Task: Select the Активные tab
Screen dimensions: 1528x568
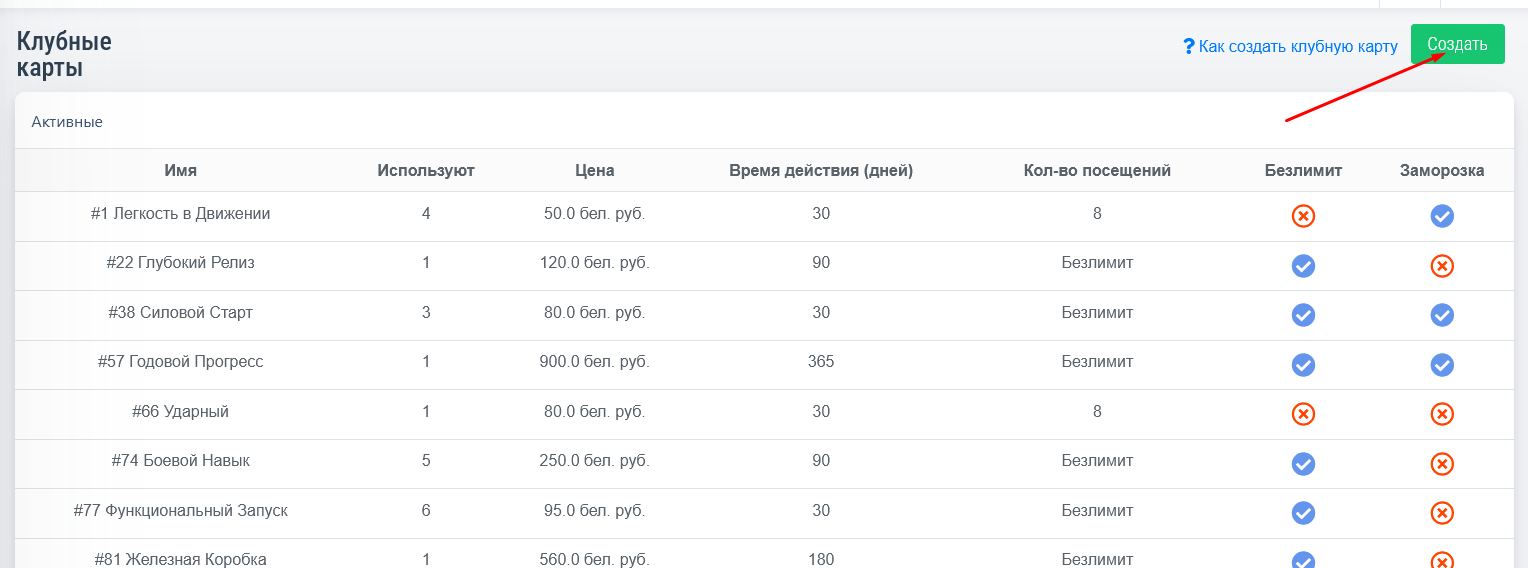Action: coord(67,122)
